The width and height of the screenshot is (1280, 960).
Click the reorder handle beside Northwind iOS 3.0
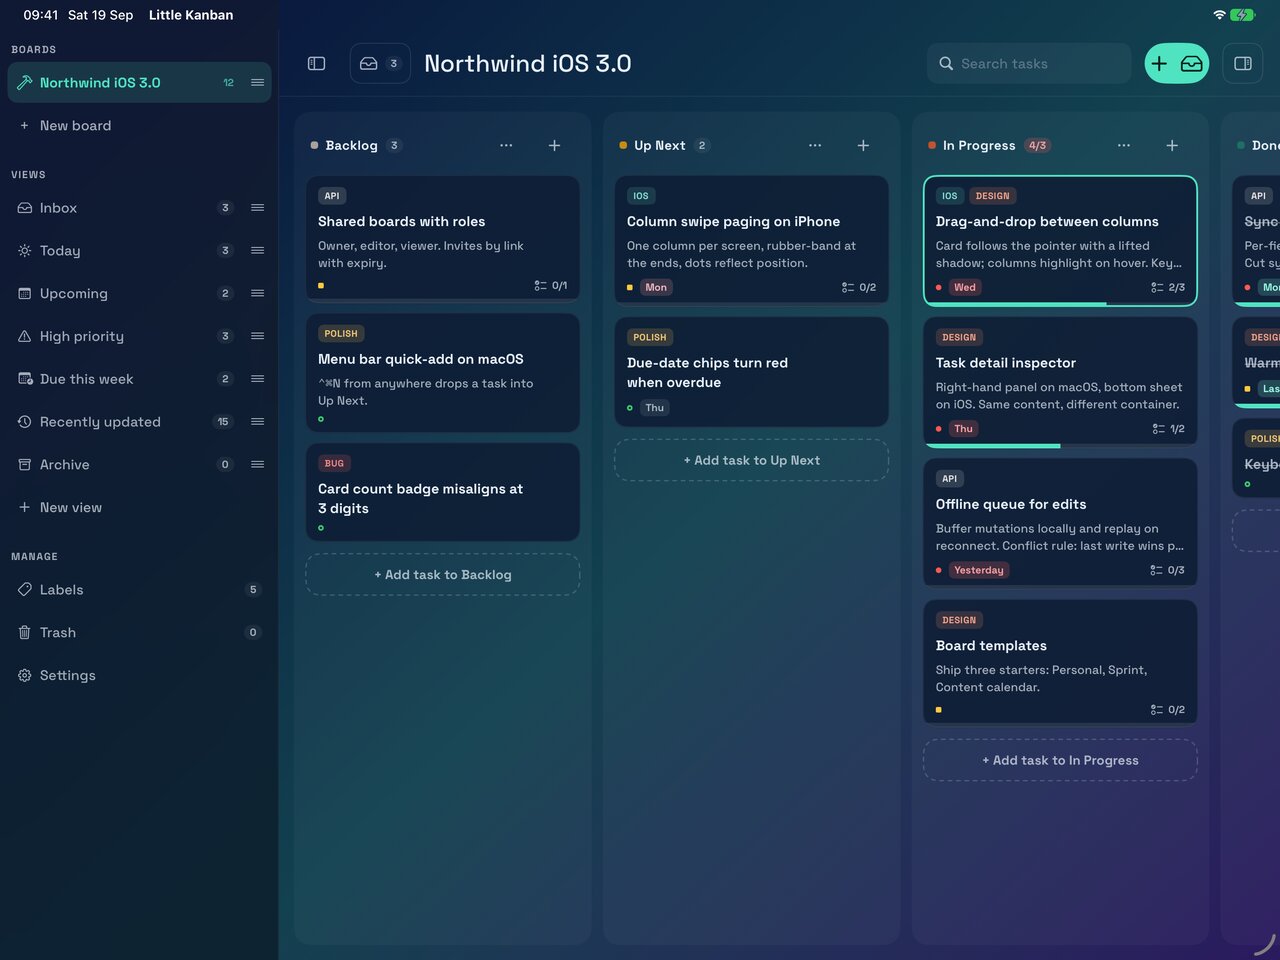tap(257, 83)
